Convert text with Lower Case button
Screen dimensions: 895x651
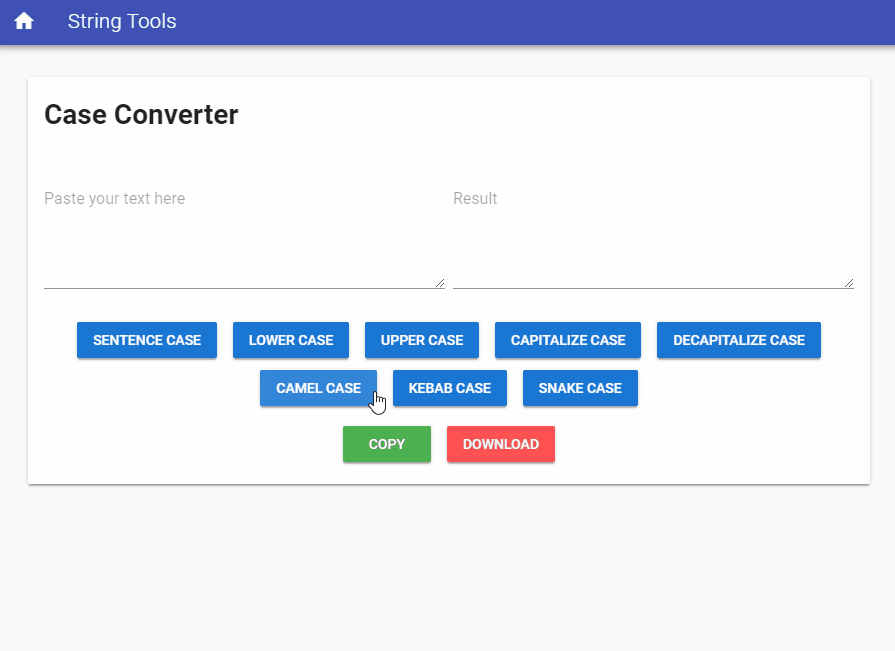291,340
